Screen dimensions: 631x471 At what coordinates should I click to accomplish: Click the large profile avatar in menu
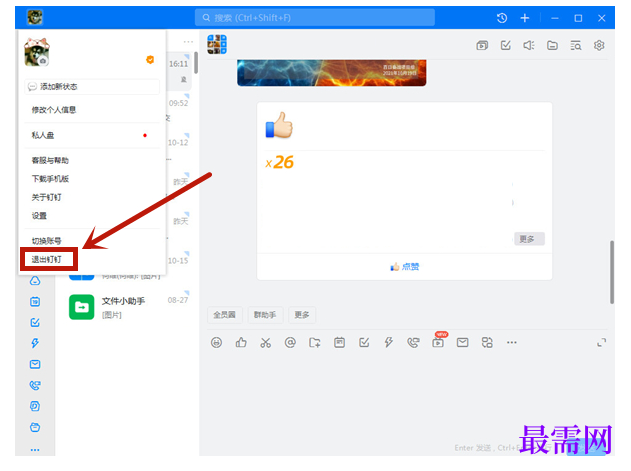click(37, 52)
